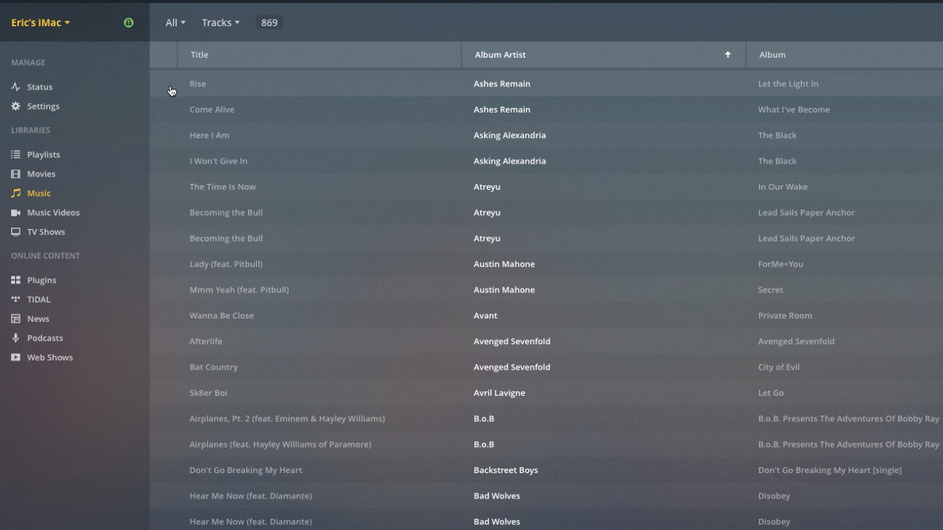
Task: Click the album Let Go
Action: click(770, 393)
